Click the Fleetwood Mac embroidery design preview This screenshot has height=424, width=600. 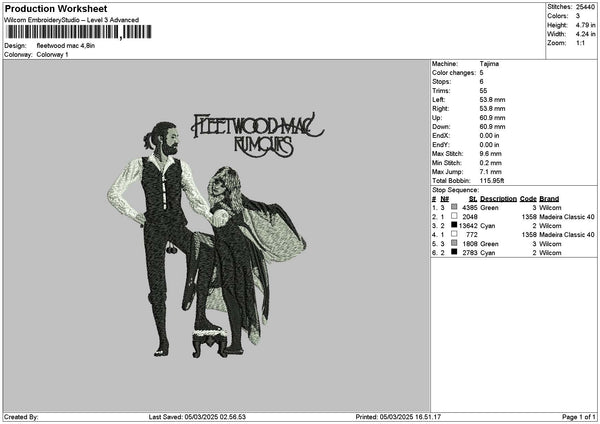(x=215, y=235)
